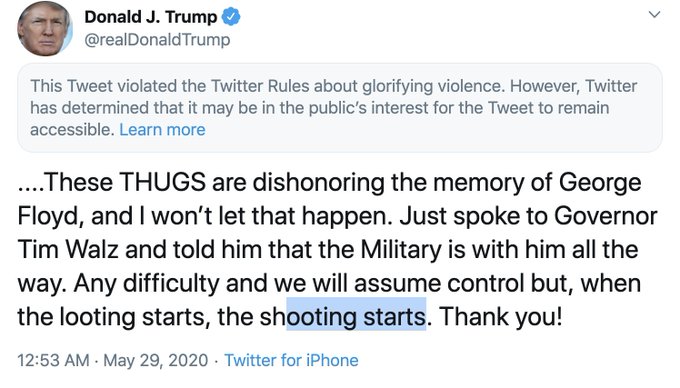Click the Donald J. Trump display name
The width and height of the screenshot is (680, 388).
point(150,17)
